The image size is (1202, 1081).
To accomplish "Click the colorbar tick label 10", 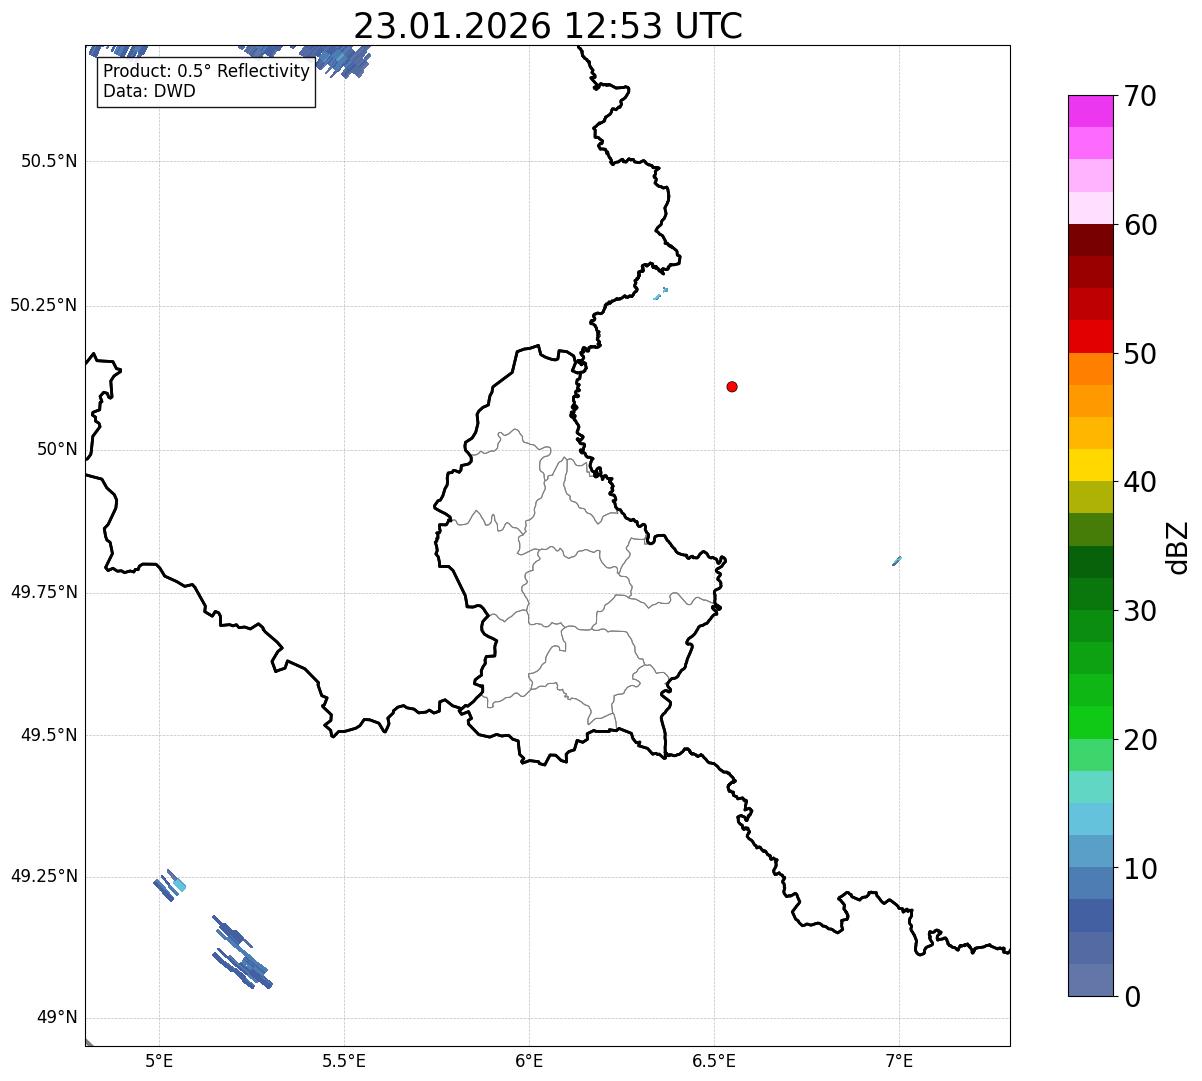I will [x=1140, y=869].
